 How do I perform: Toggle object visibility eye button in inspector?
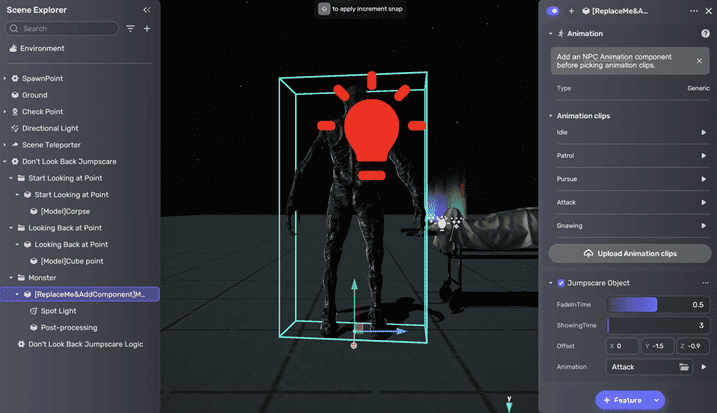point(554,10)
